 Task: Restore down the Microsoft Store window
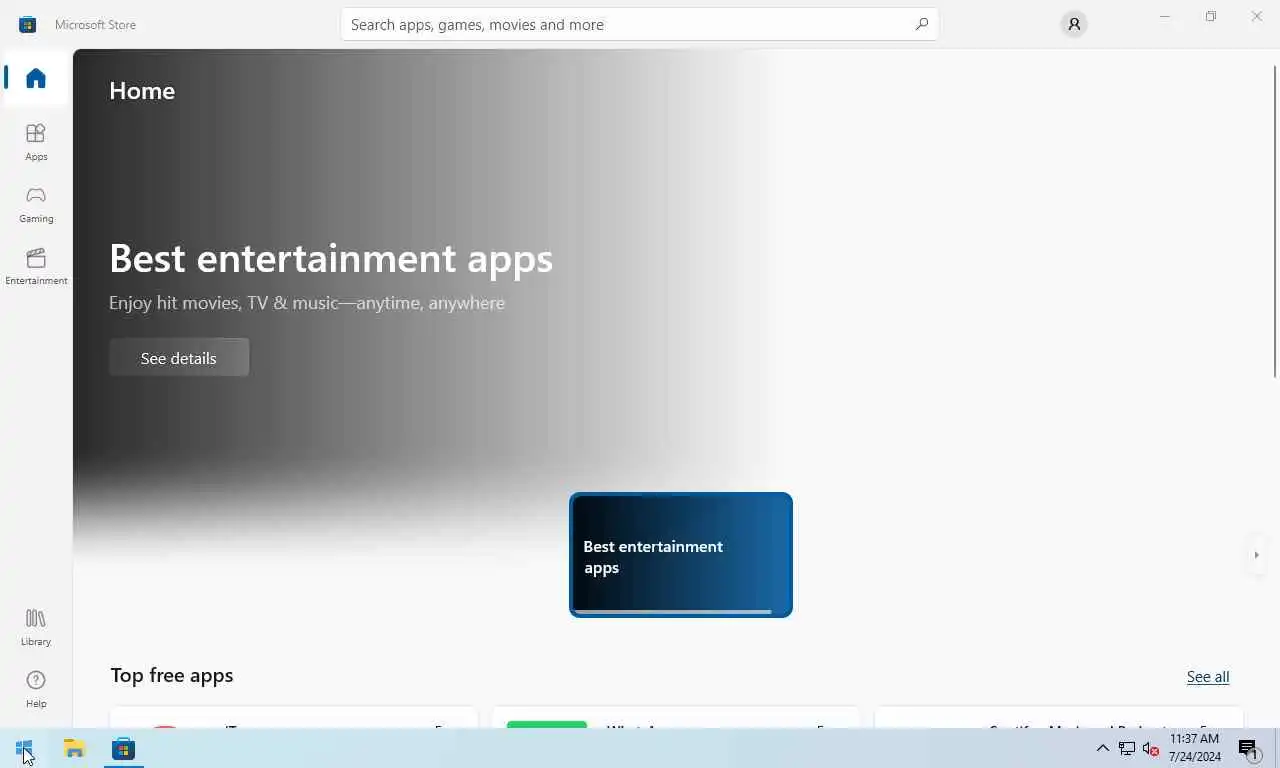(x=1210, y=16)
